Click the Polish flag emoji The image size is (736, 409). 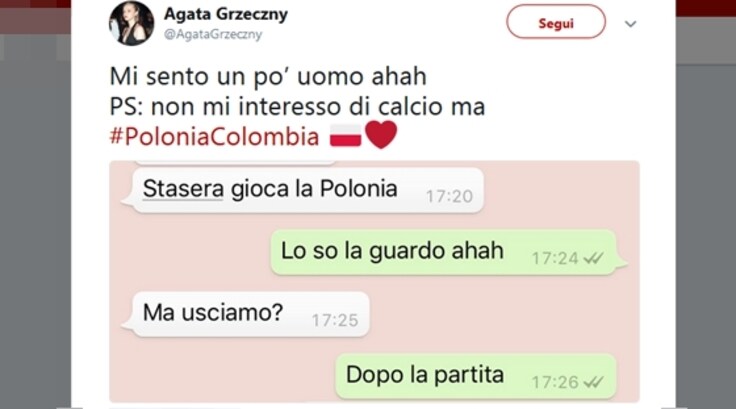(x=345, y=136)
